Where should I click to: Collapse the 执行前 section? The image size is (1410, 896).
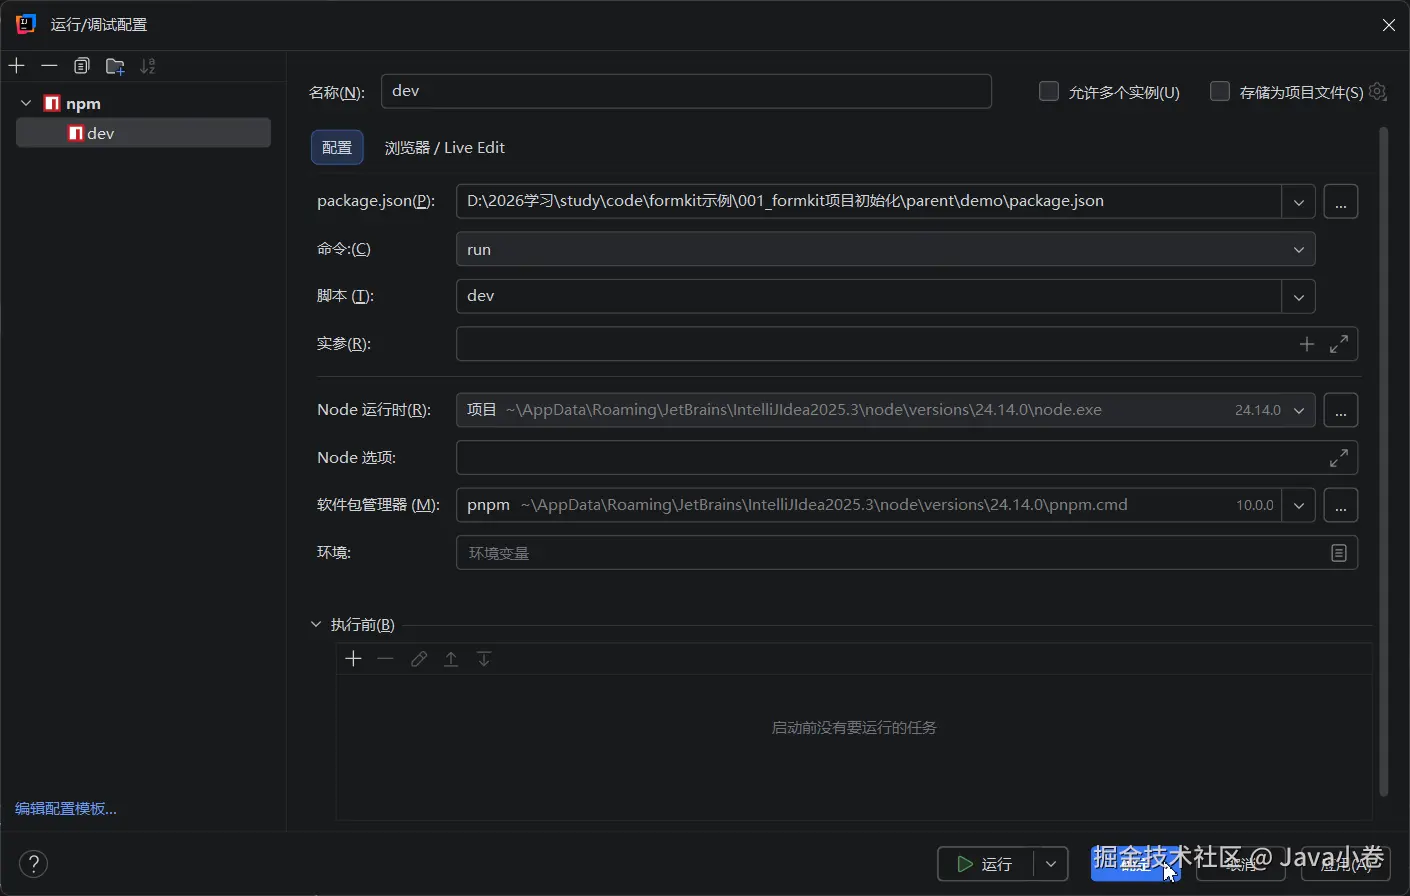tap(317, 625)
